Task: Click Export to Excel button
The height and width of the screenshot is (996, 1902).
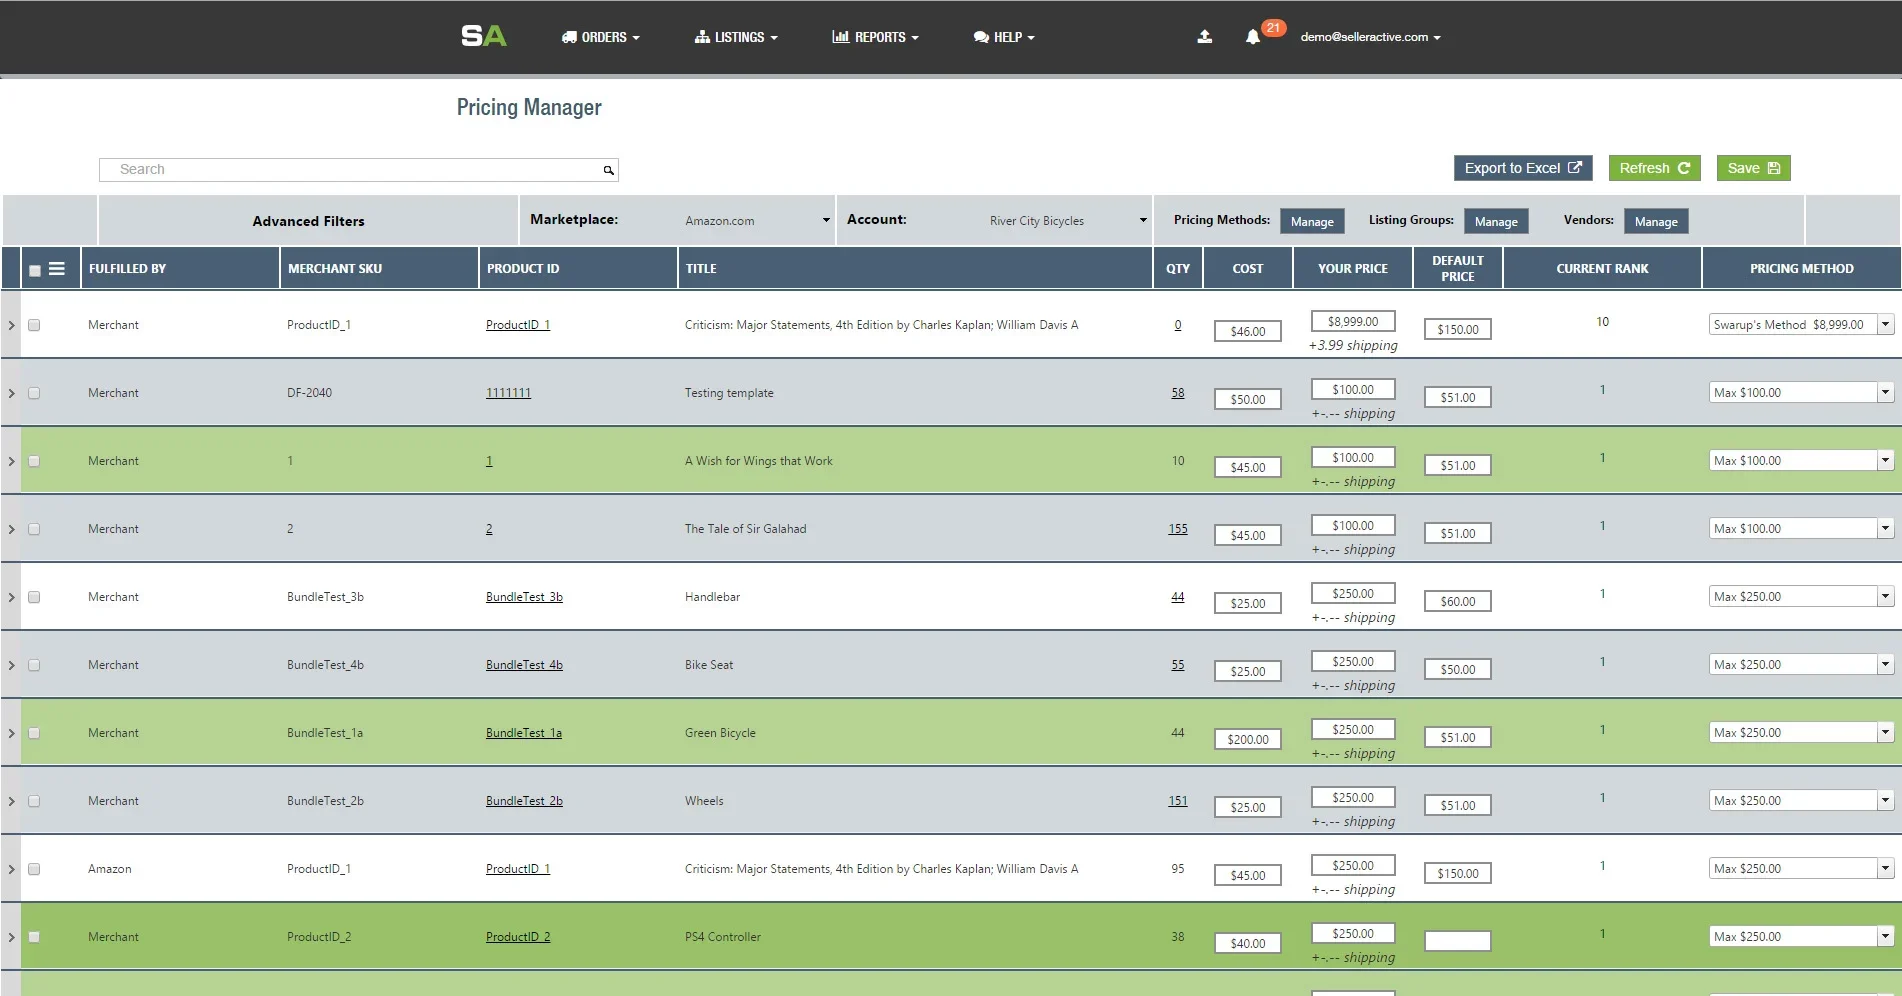Action: tap(1522, 168)
